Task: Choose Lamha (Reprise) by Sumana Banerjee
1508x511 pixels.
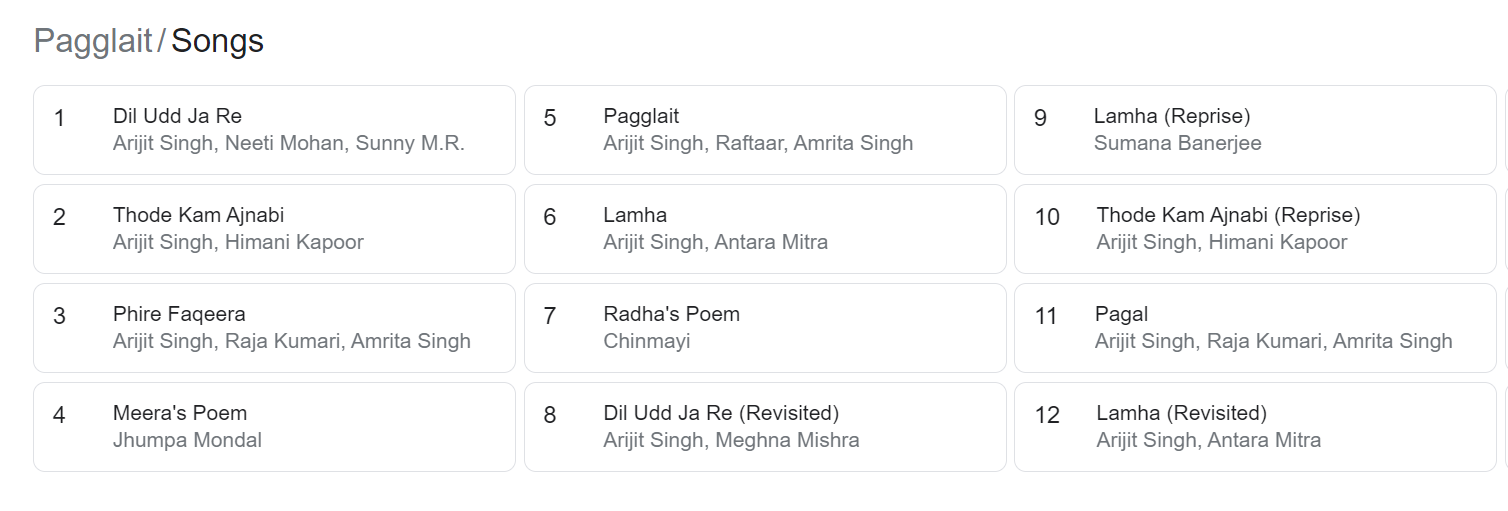Action: pos(1255,130)
